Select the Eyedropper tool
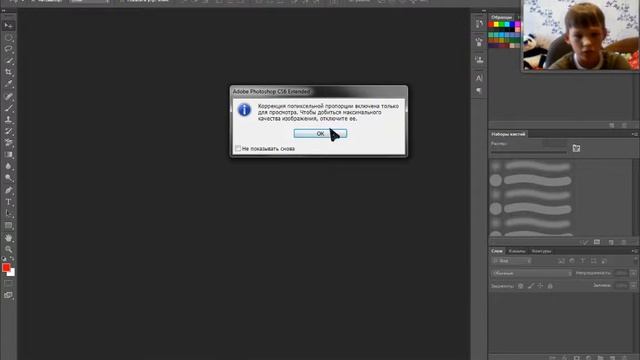The width and height of the screenshot is (640, 360). (x=8, y=84)
